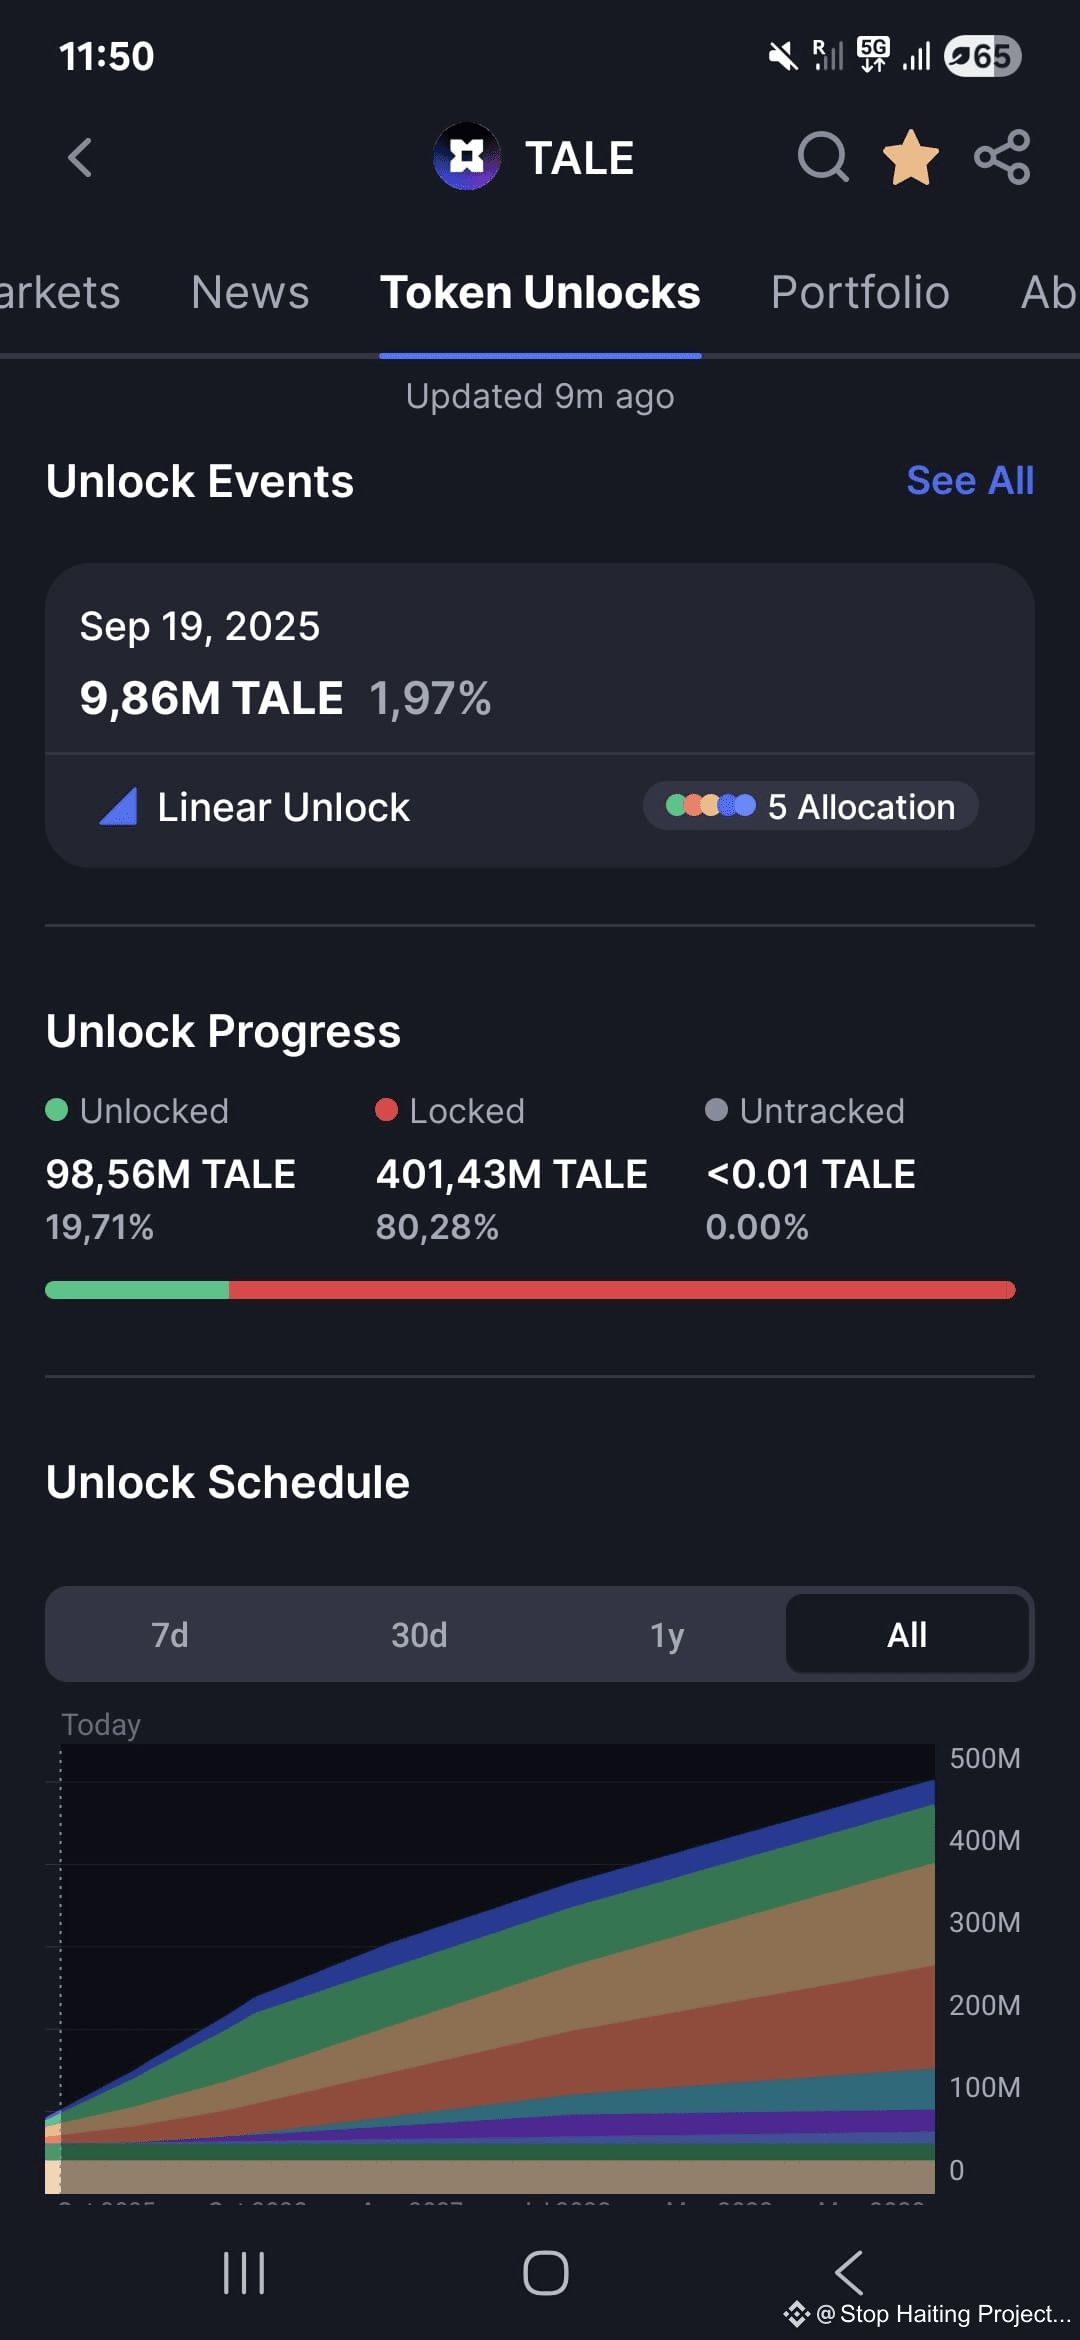1080x2340 pixels.
Task: Switch to the Portfolio tab
Action: (860, 293)
